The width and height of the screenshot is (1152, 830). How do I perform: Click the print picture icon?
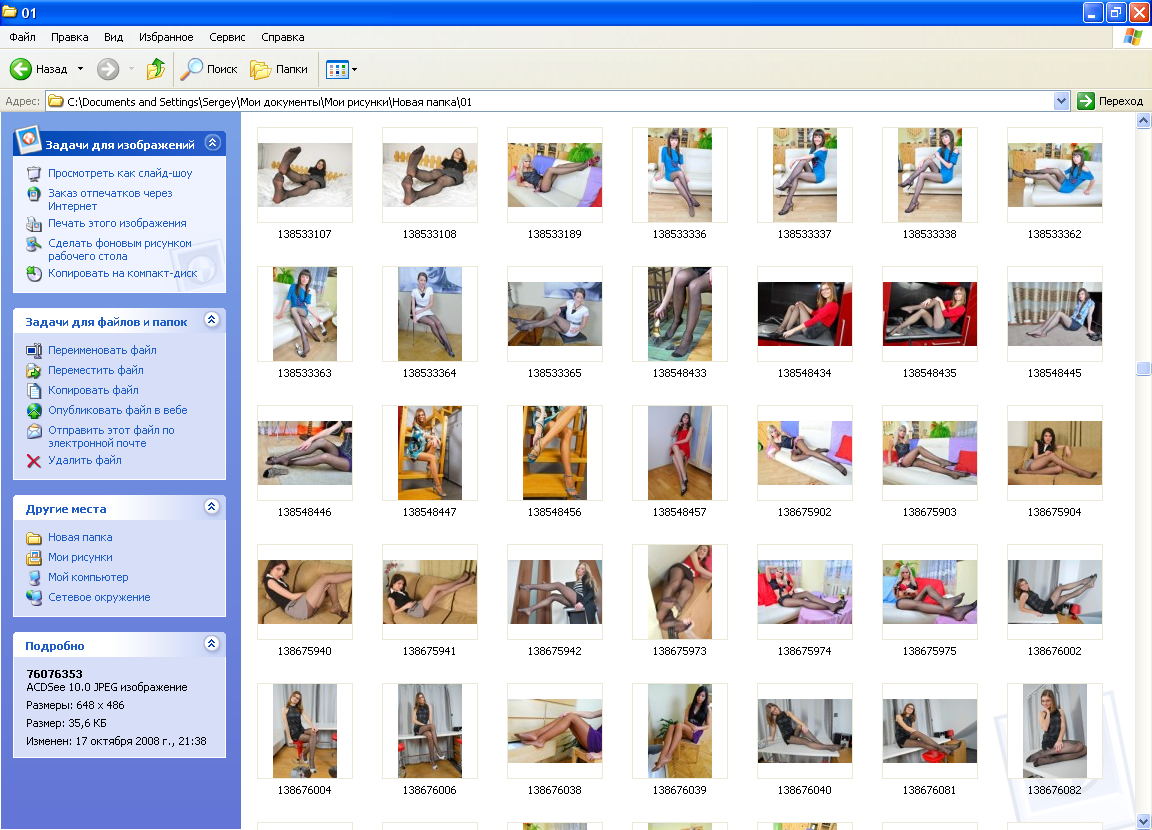[34, 224]
